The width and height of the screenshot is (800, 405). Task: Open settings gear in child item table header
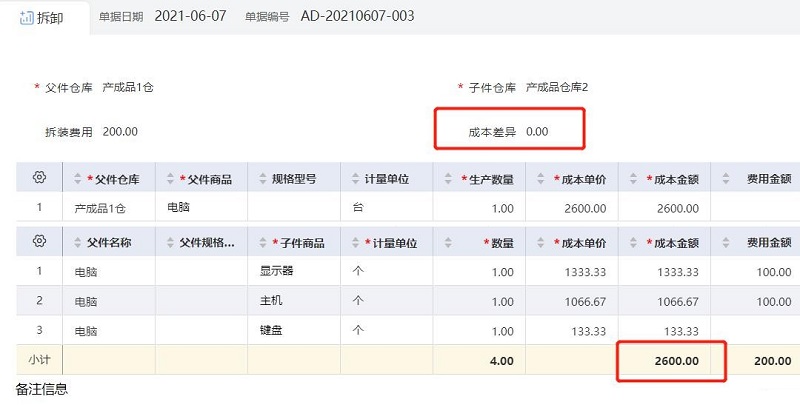tap(39, 241)
